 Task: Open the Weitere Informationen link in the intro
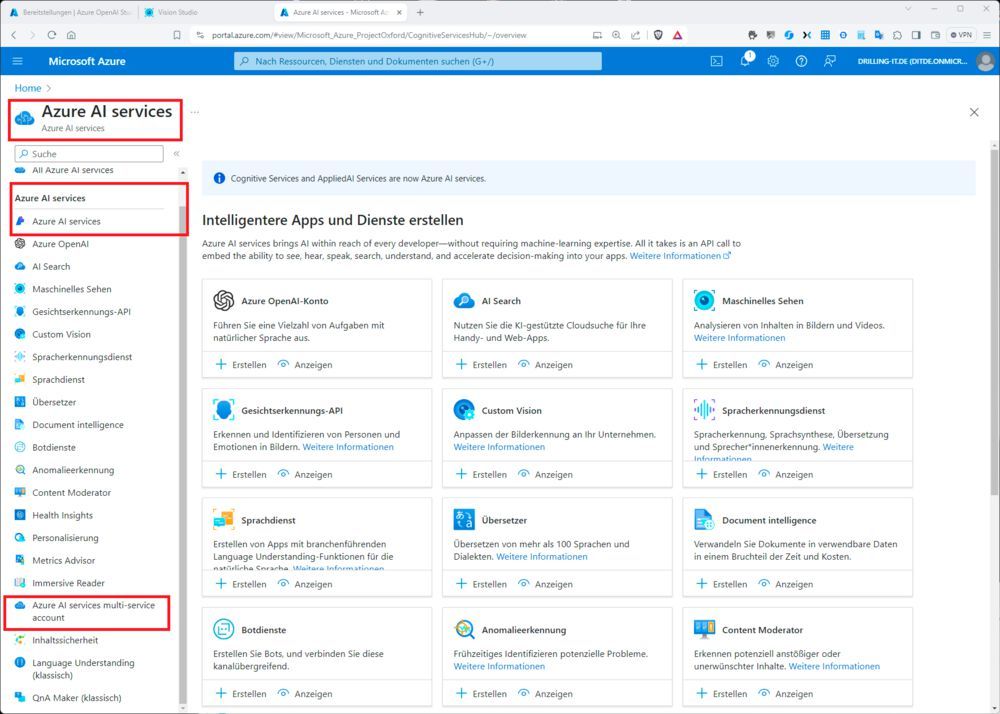677,255
